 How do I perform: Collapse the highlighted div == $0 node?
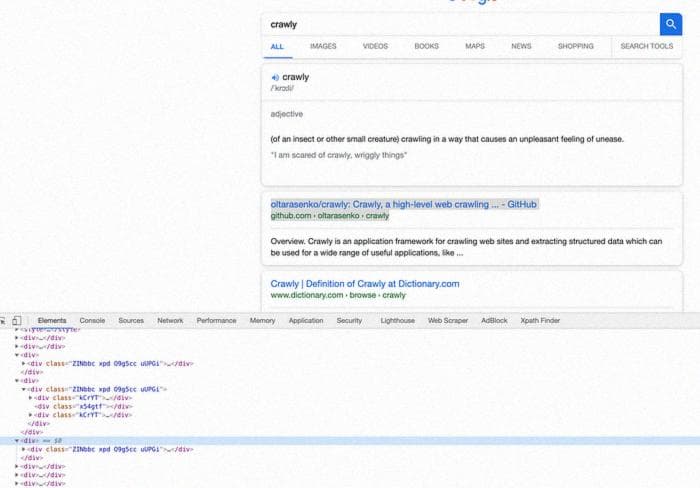click(17, 441)
